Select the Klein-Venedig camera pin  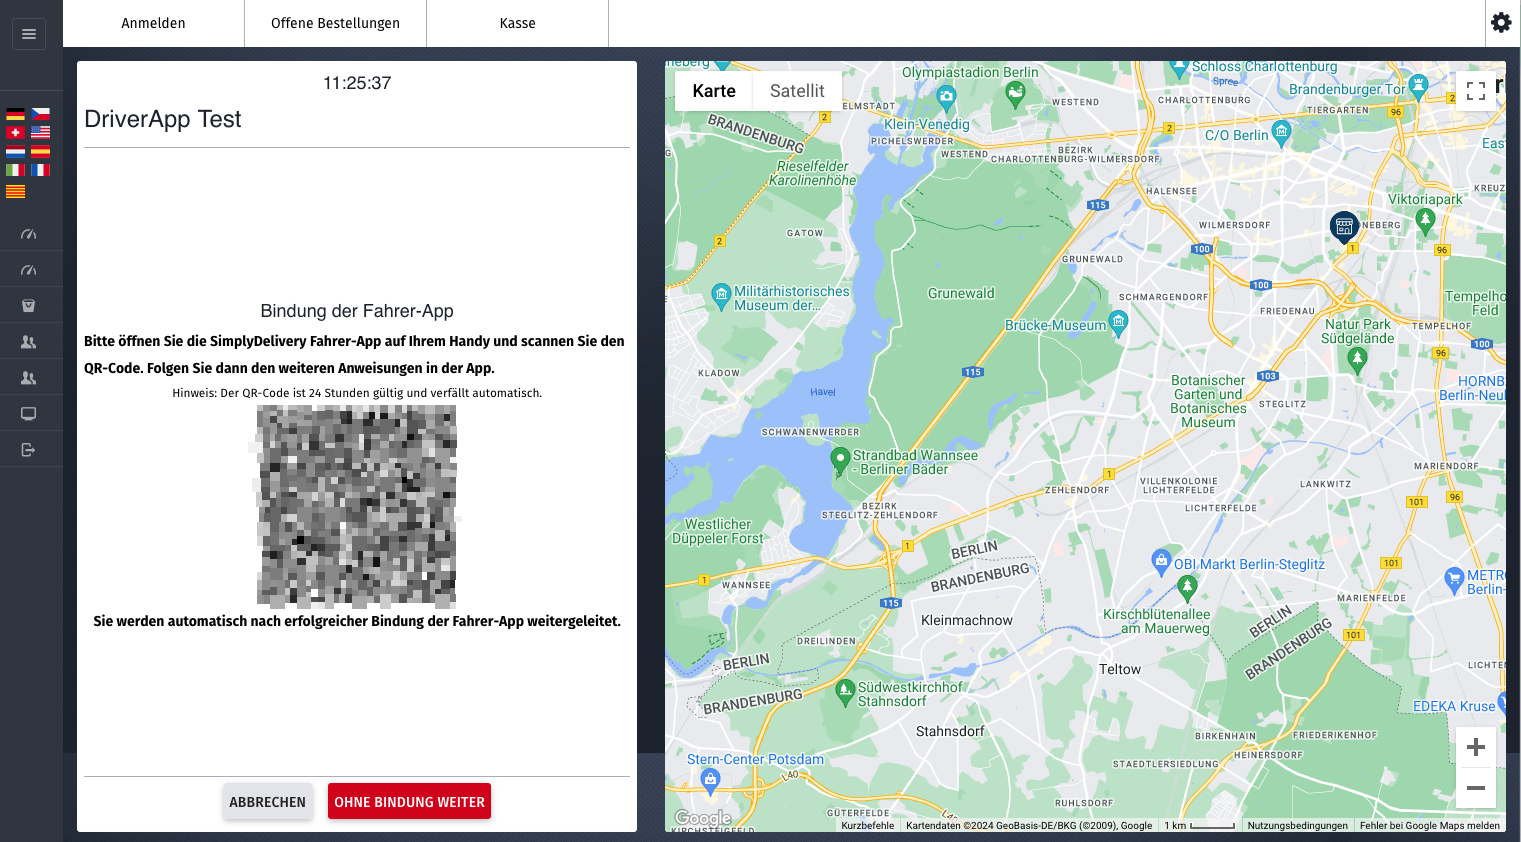tap(946, 98)
